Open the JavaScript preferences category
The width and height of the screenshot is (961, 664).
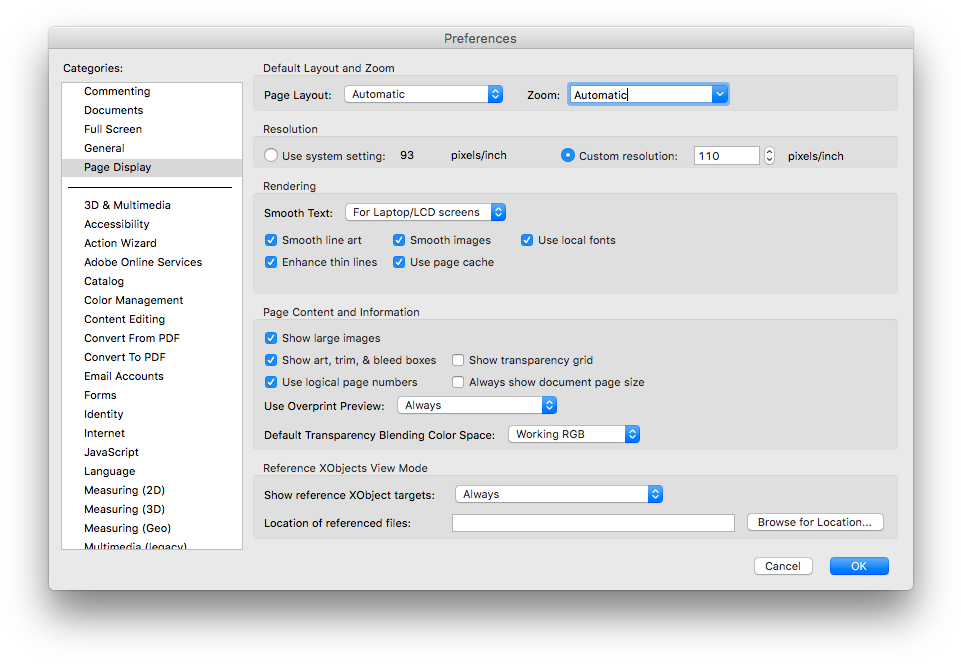point(111,452)
